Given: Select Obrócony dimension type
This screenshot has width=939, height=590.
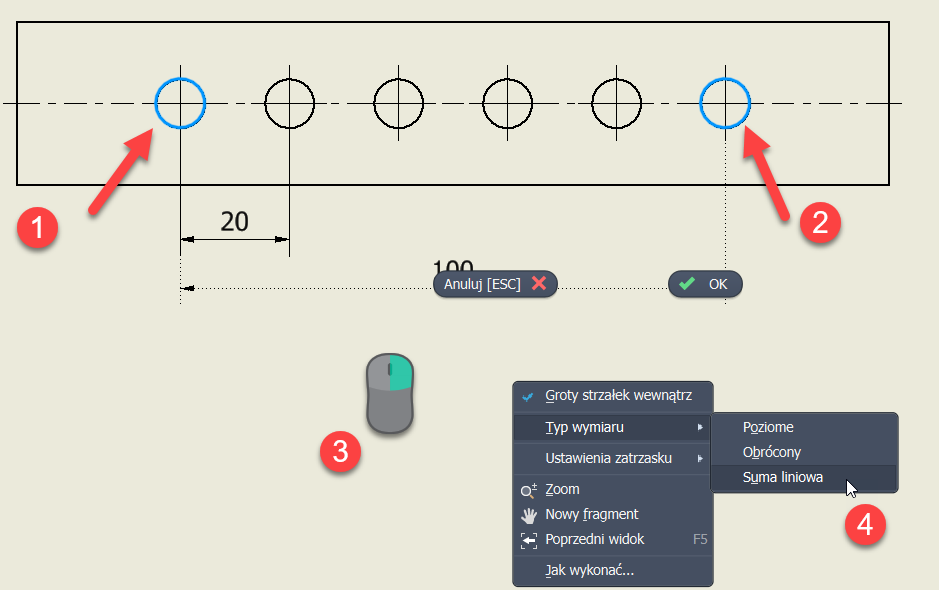Looking at the screenshot, I should 772,452.
